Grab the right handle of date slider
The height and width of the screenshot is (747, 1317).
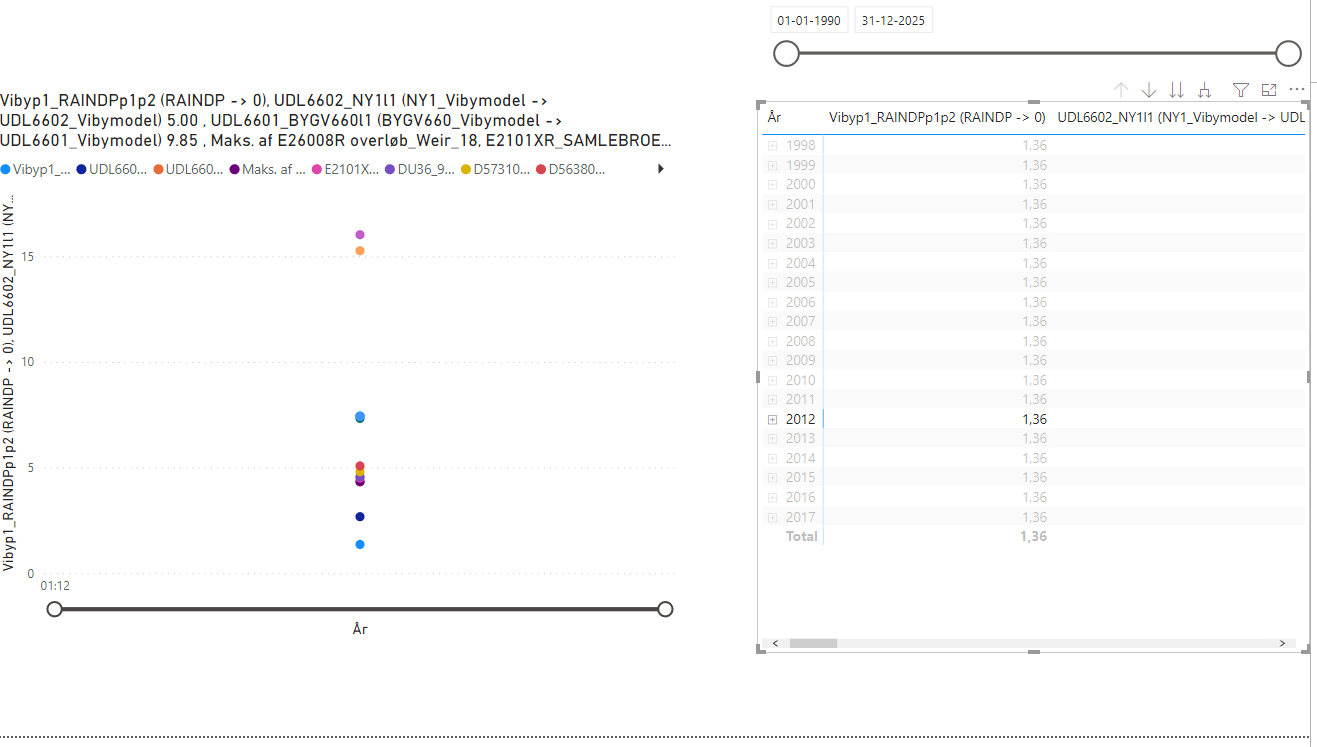tap(1289, 54)
